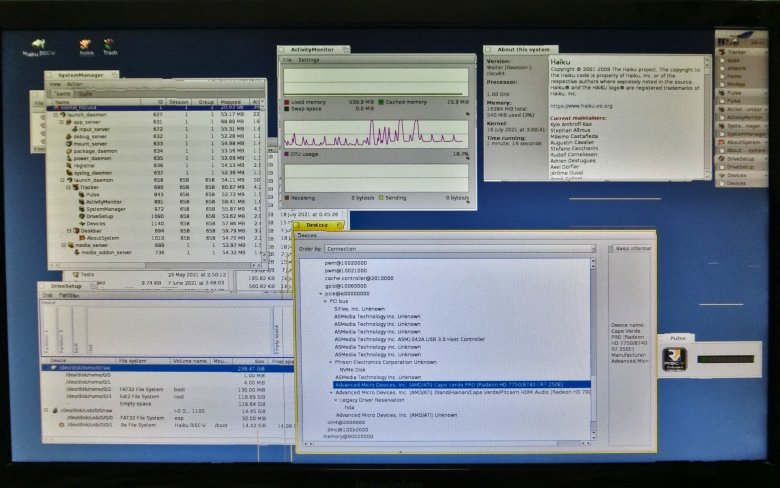Select media_server icon in SystemManager list
Viewport: 780px width, 488px height.
click(71, 245)
